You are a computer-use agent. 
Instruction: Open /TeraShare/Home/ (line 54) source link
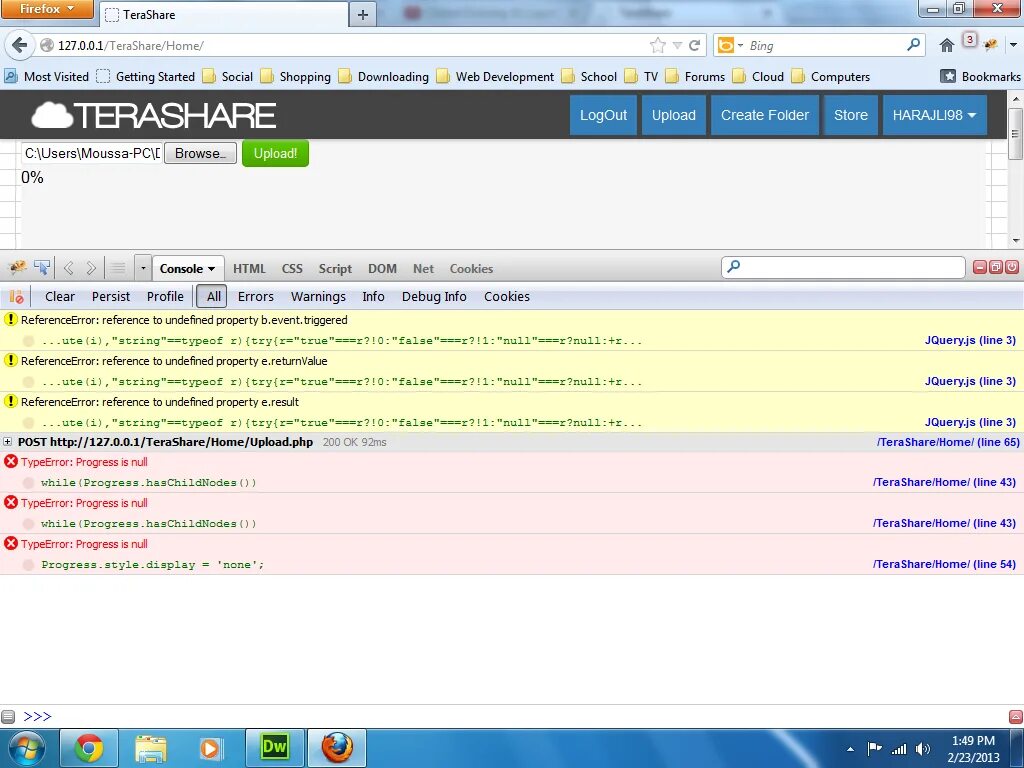coord(944,564)
